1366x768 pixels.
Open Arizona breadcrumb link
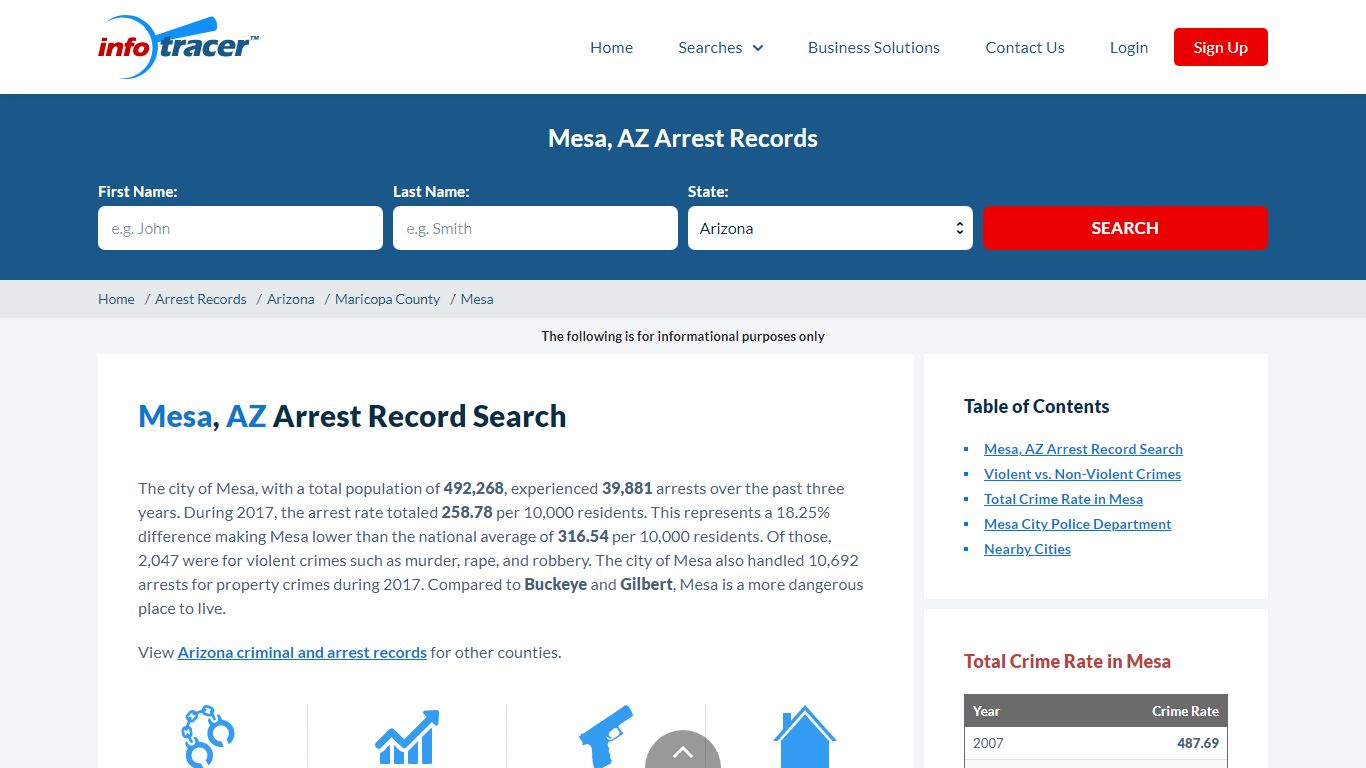[291, 299]
